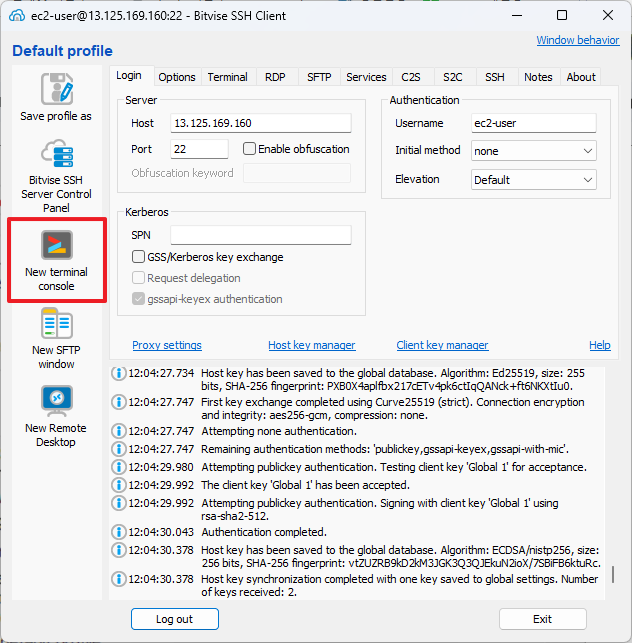The width and height of the screenshot is (632, 643).
Task: Start a New Remote Desktop session
Action: [x=57, y=416]
